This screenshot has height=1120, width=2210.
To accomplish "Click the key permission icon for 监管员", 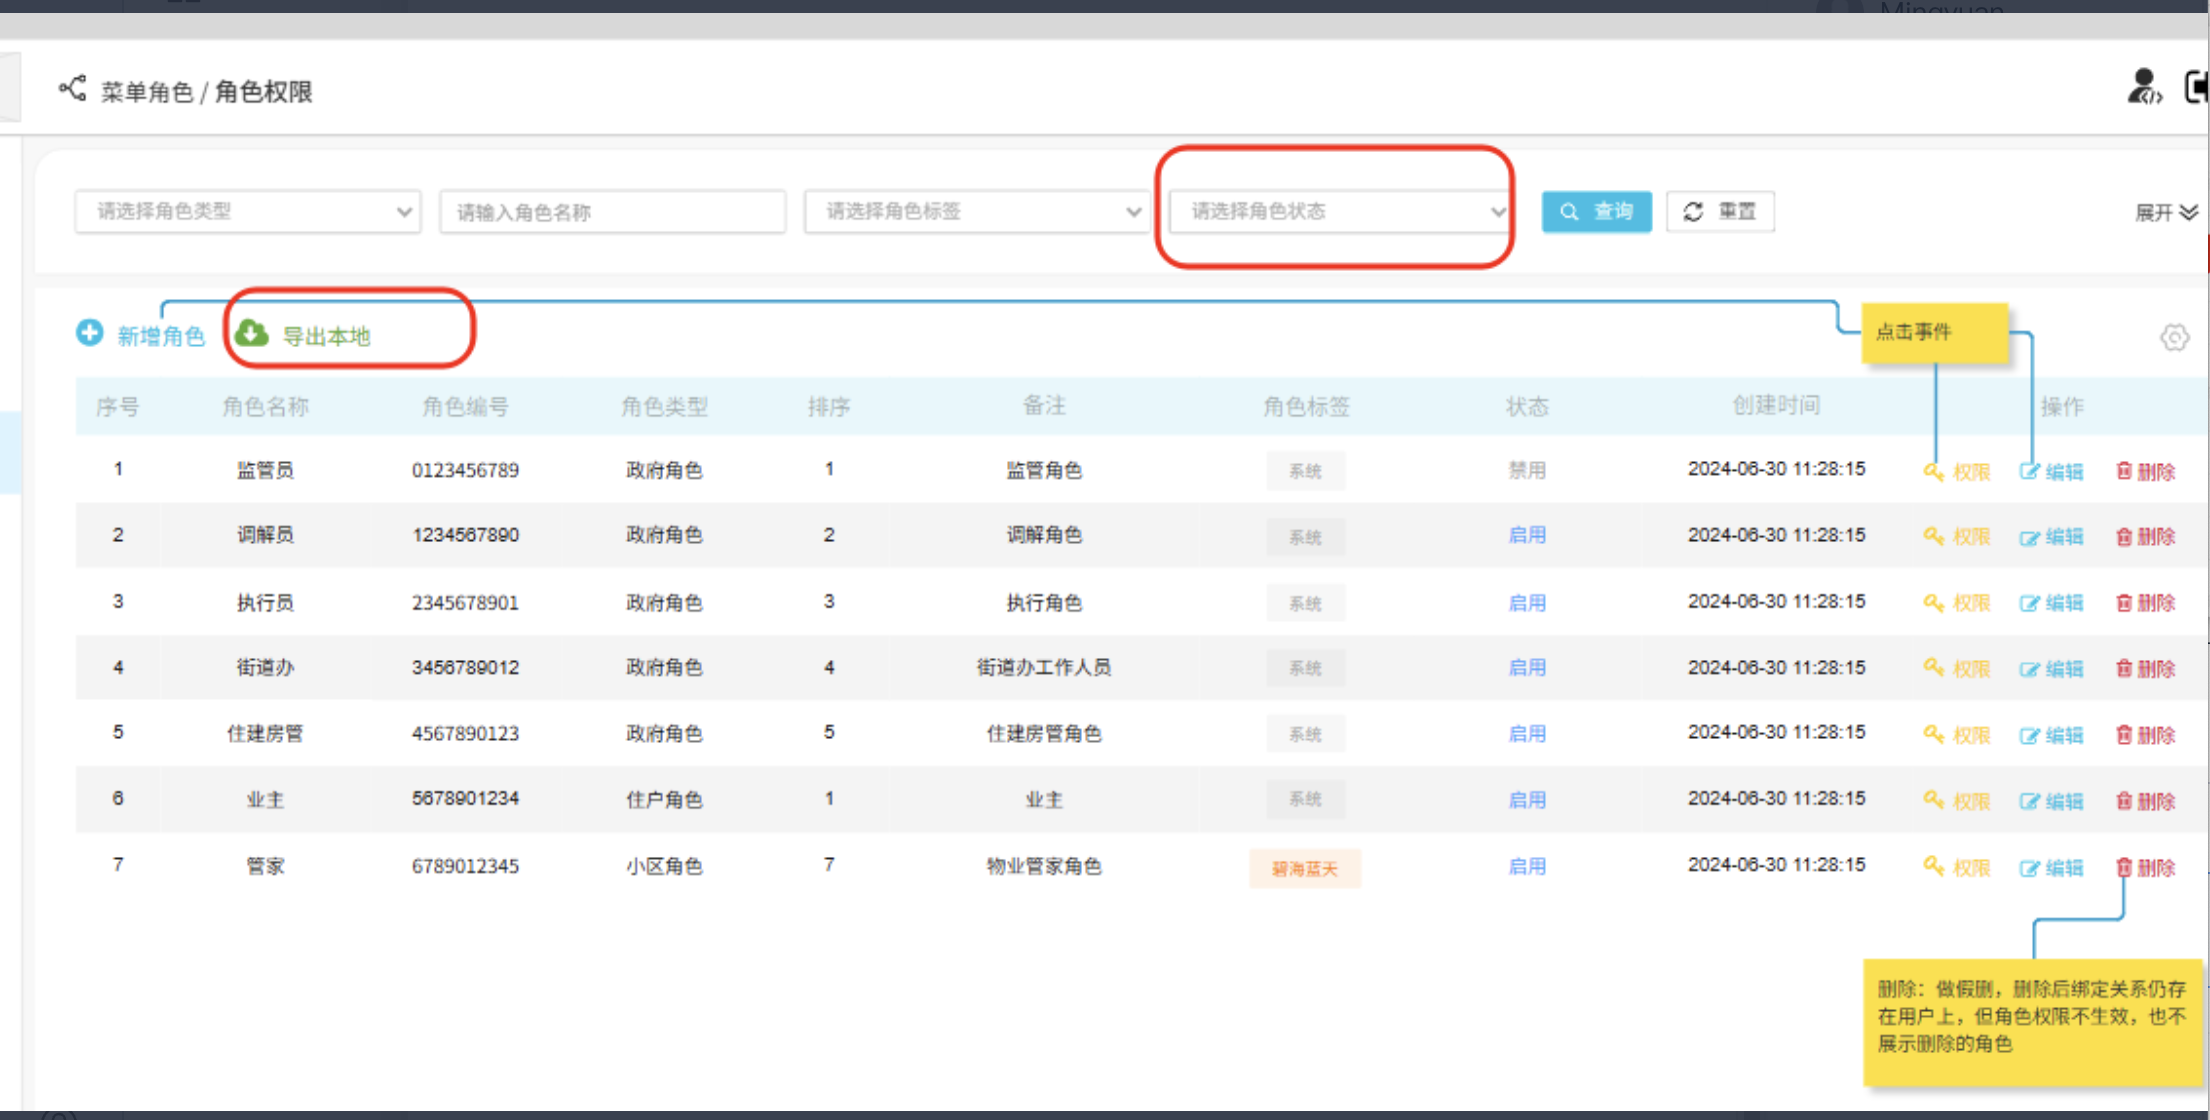I will (x=1933, y=471).
